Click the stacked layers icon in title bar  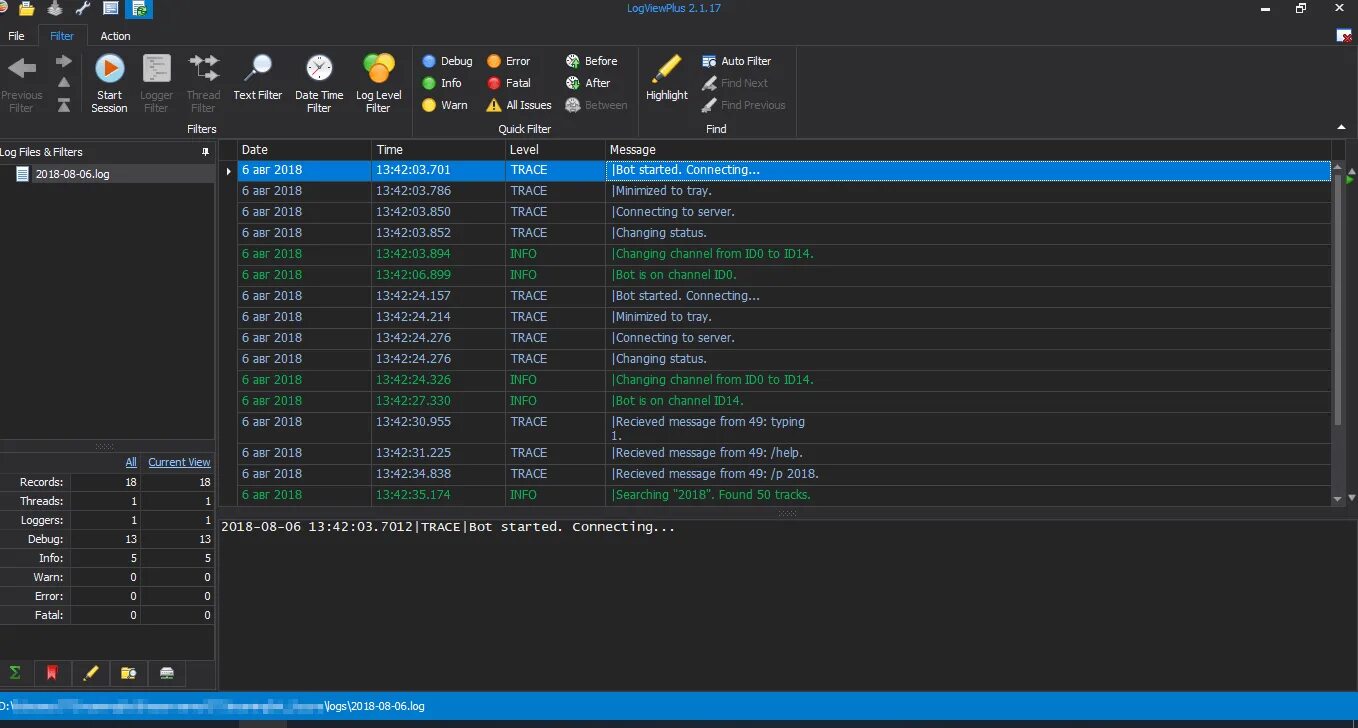point(54,9)
